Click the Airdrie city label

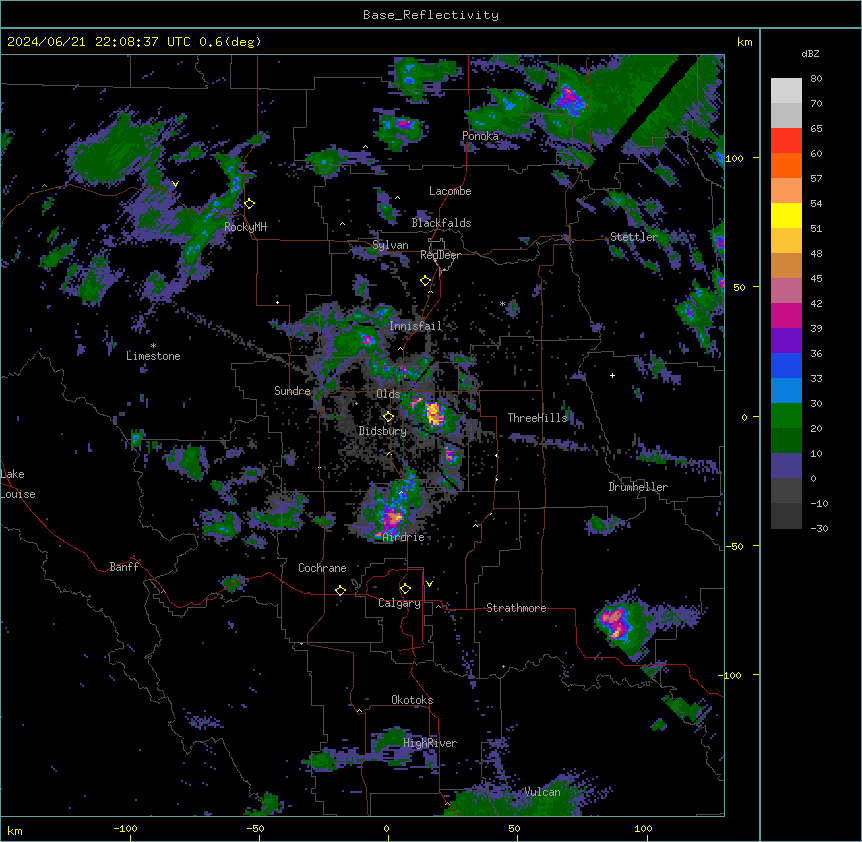404,537
